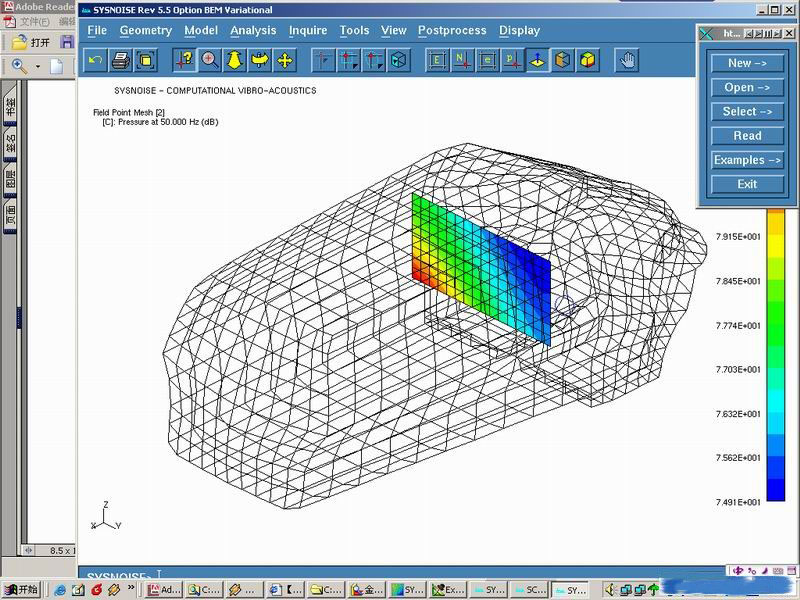
Task: Click the boxed lowercase e toolbar icon
Action: tap(487, 60)
